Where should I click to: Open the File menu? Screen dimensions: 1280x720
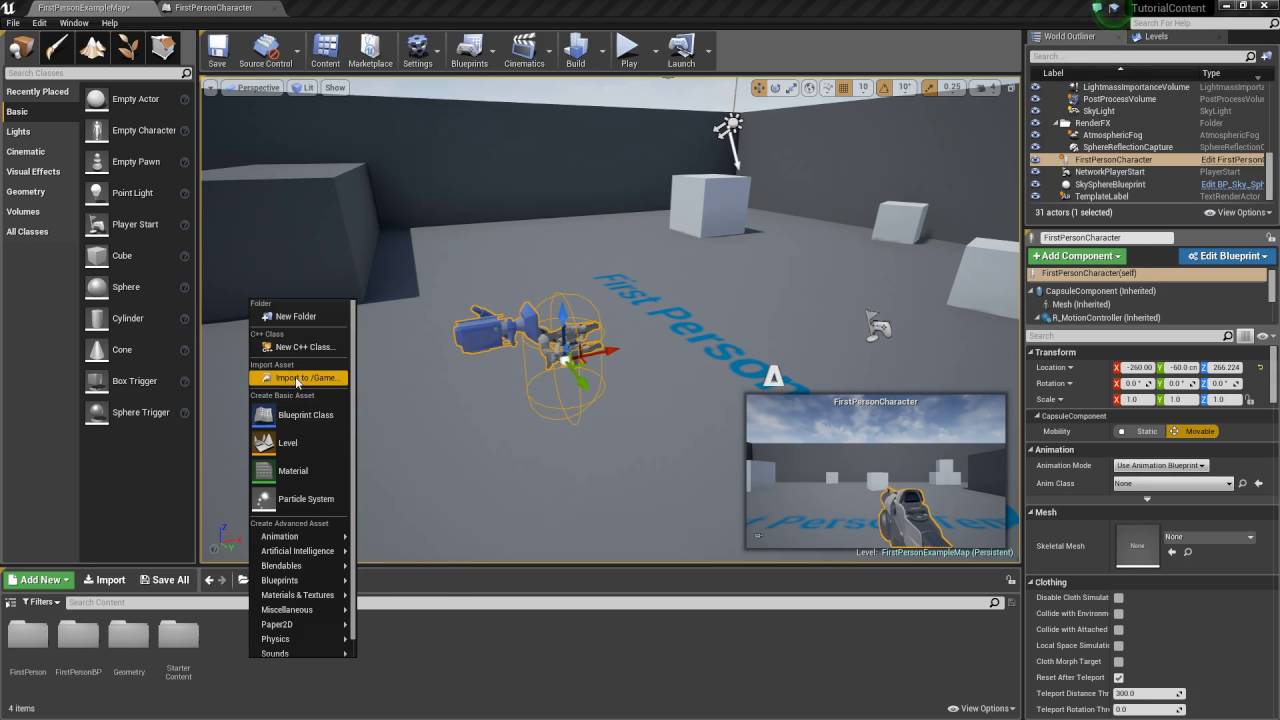[x=13, y=23]
